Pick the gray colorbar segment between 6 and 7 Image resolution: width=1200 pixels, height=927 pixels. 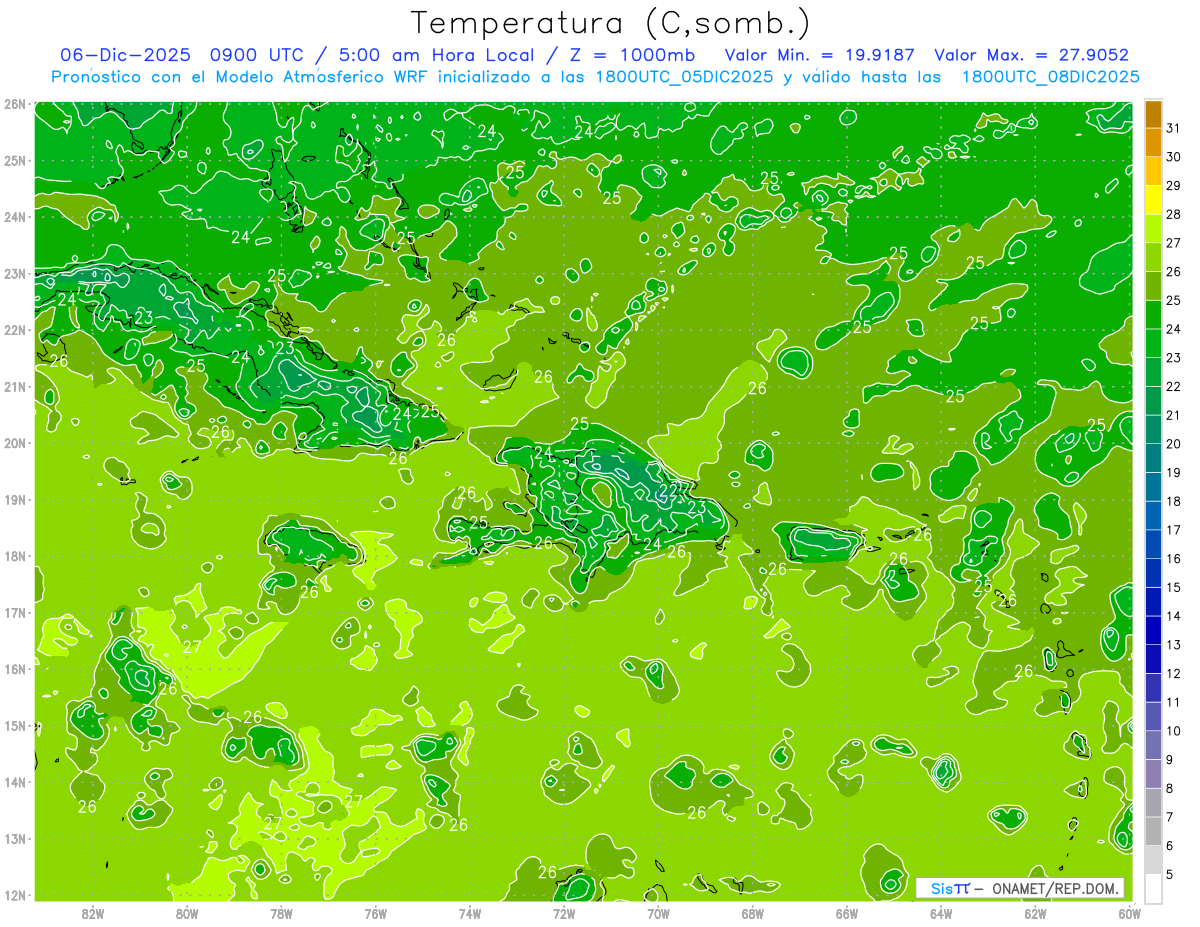[1154, 831]
